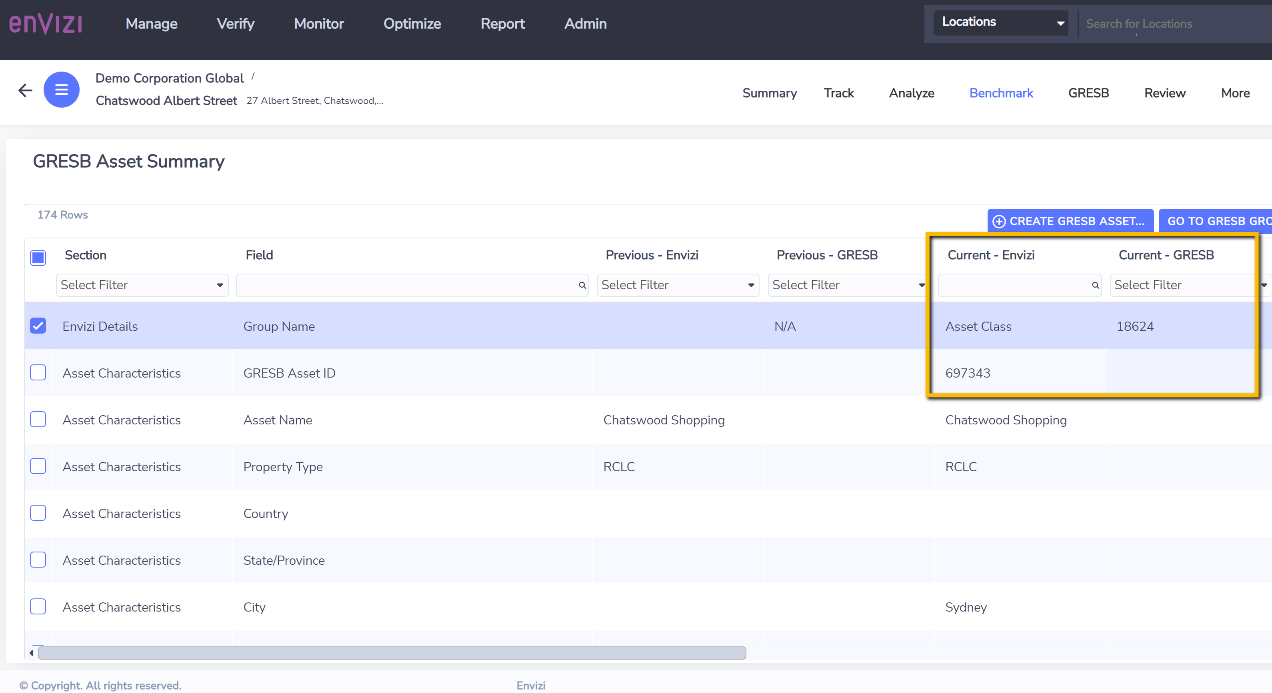Sort by the Current - GRESB column header

tap(1166, 255)
